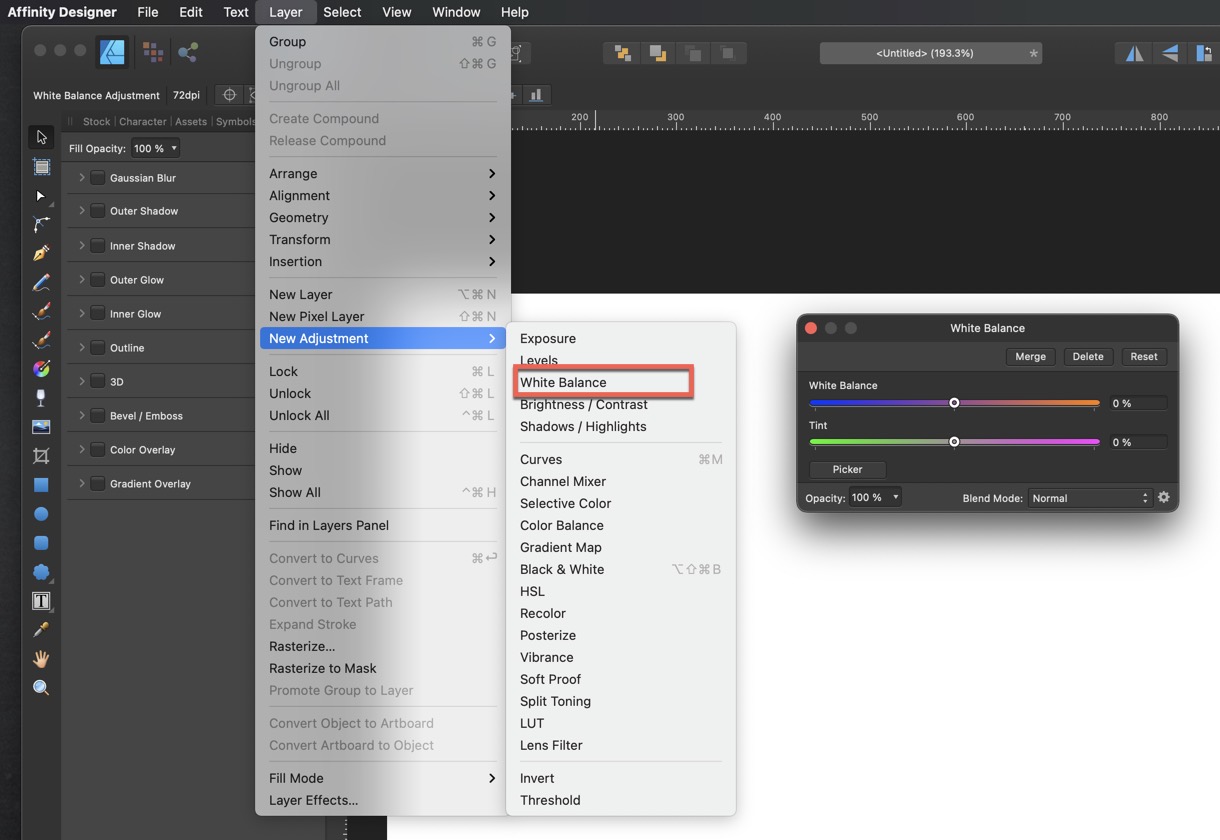Select the Ellipse shape tool
Screen dimensions: 1220x840
point(41,514)
